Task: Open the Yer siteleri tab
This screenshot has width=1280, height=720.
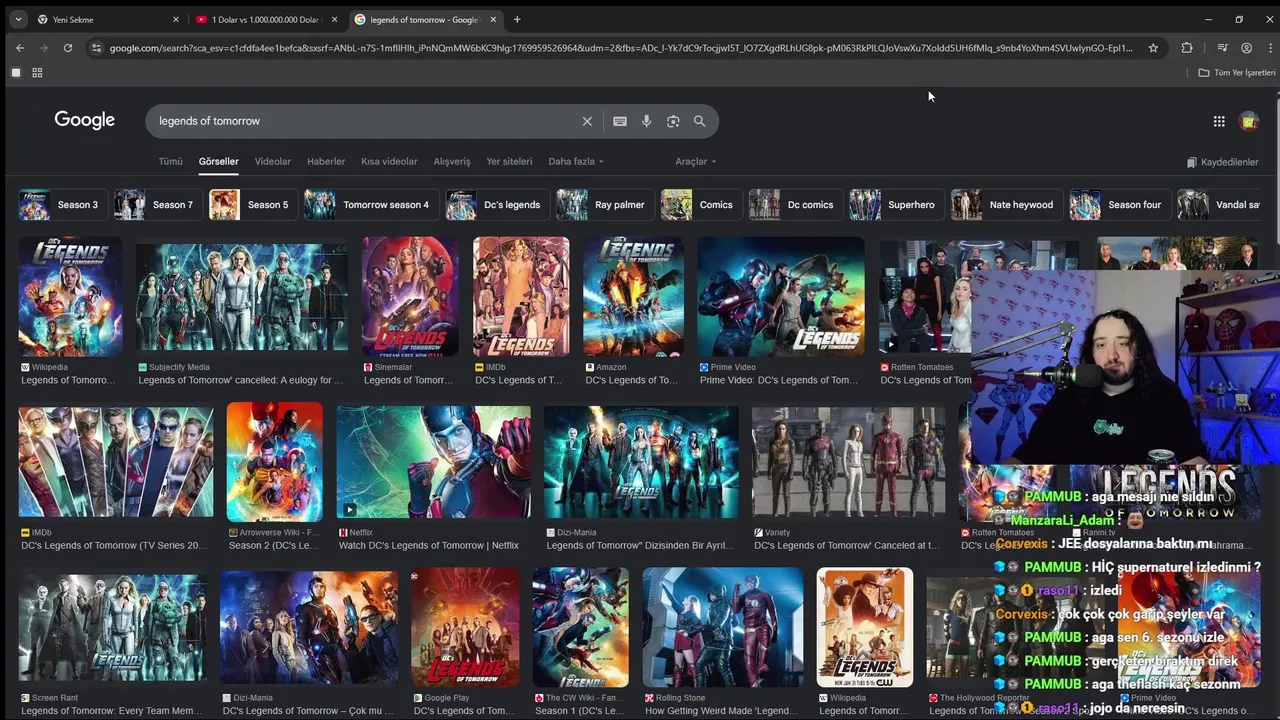Action: pos(509,161)
